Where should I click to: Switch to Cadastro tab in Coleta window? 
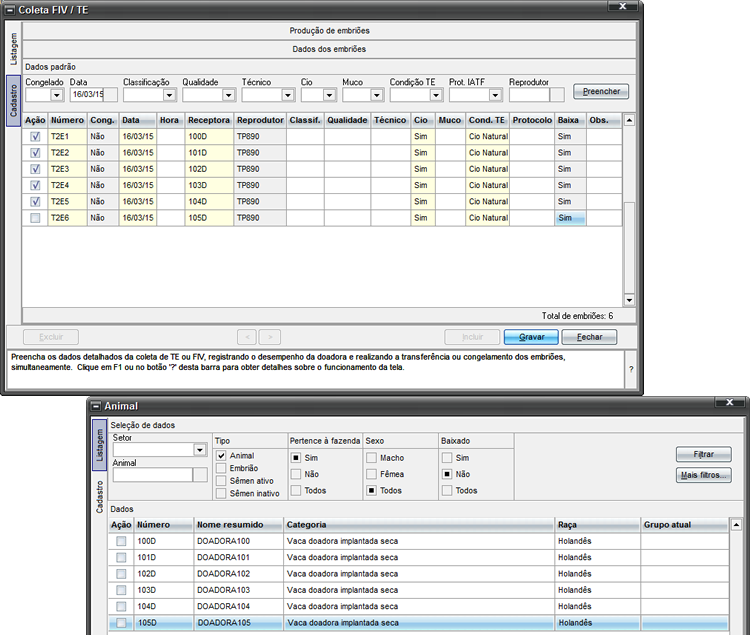pyautogui.click(x=13, y=100)
